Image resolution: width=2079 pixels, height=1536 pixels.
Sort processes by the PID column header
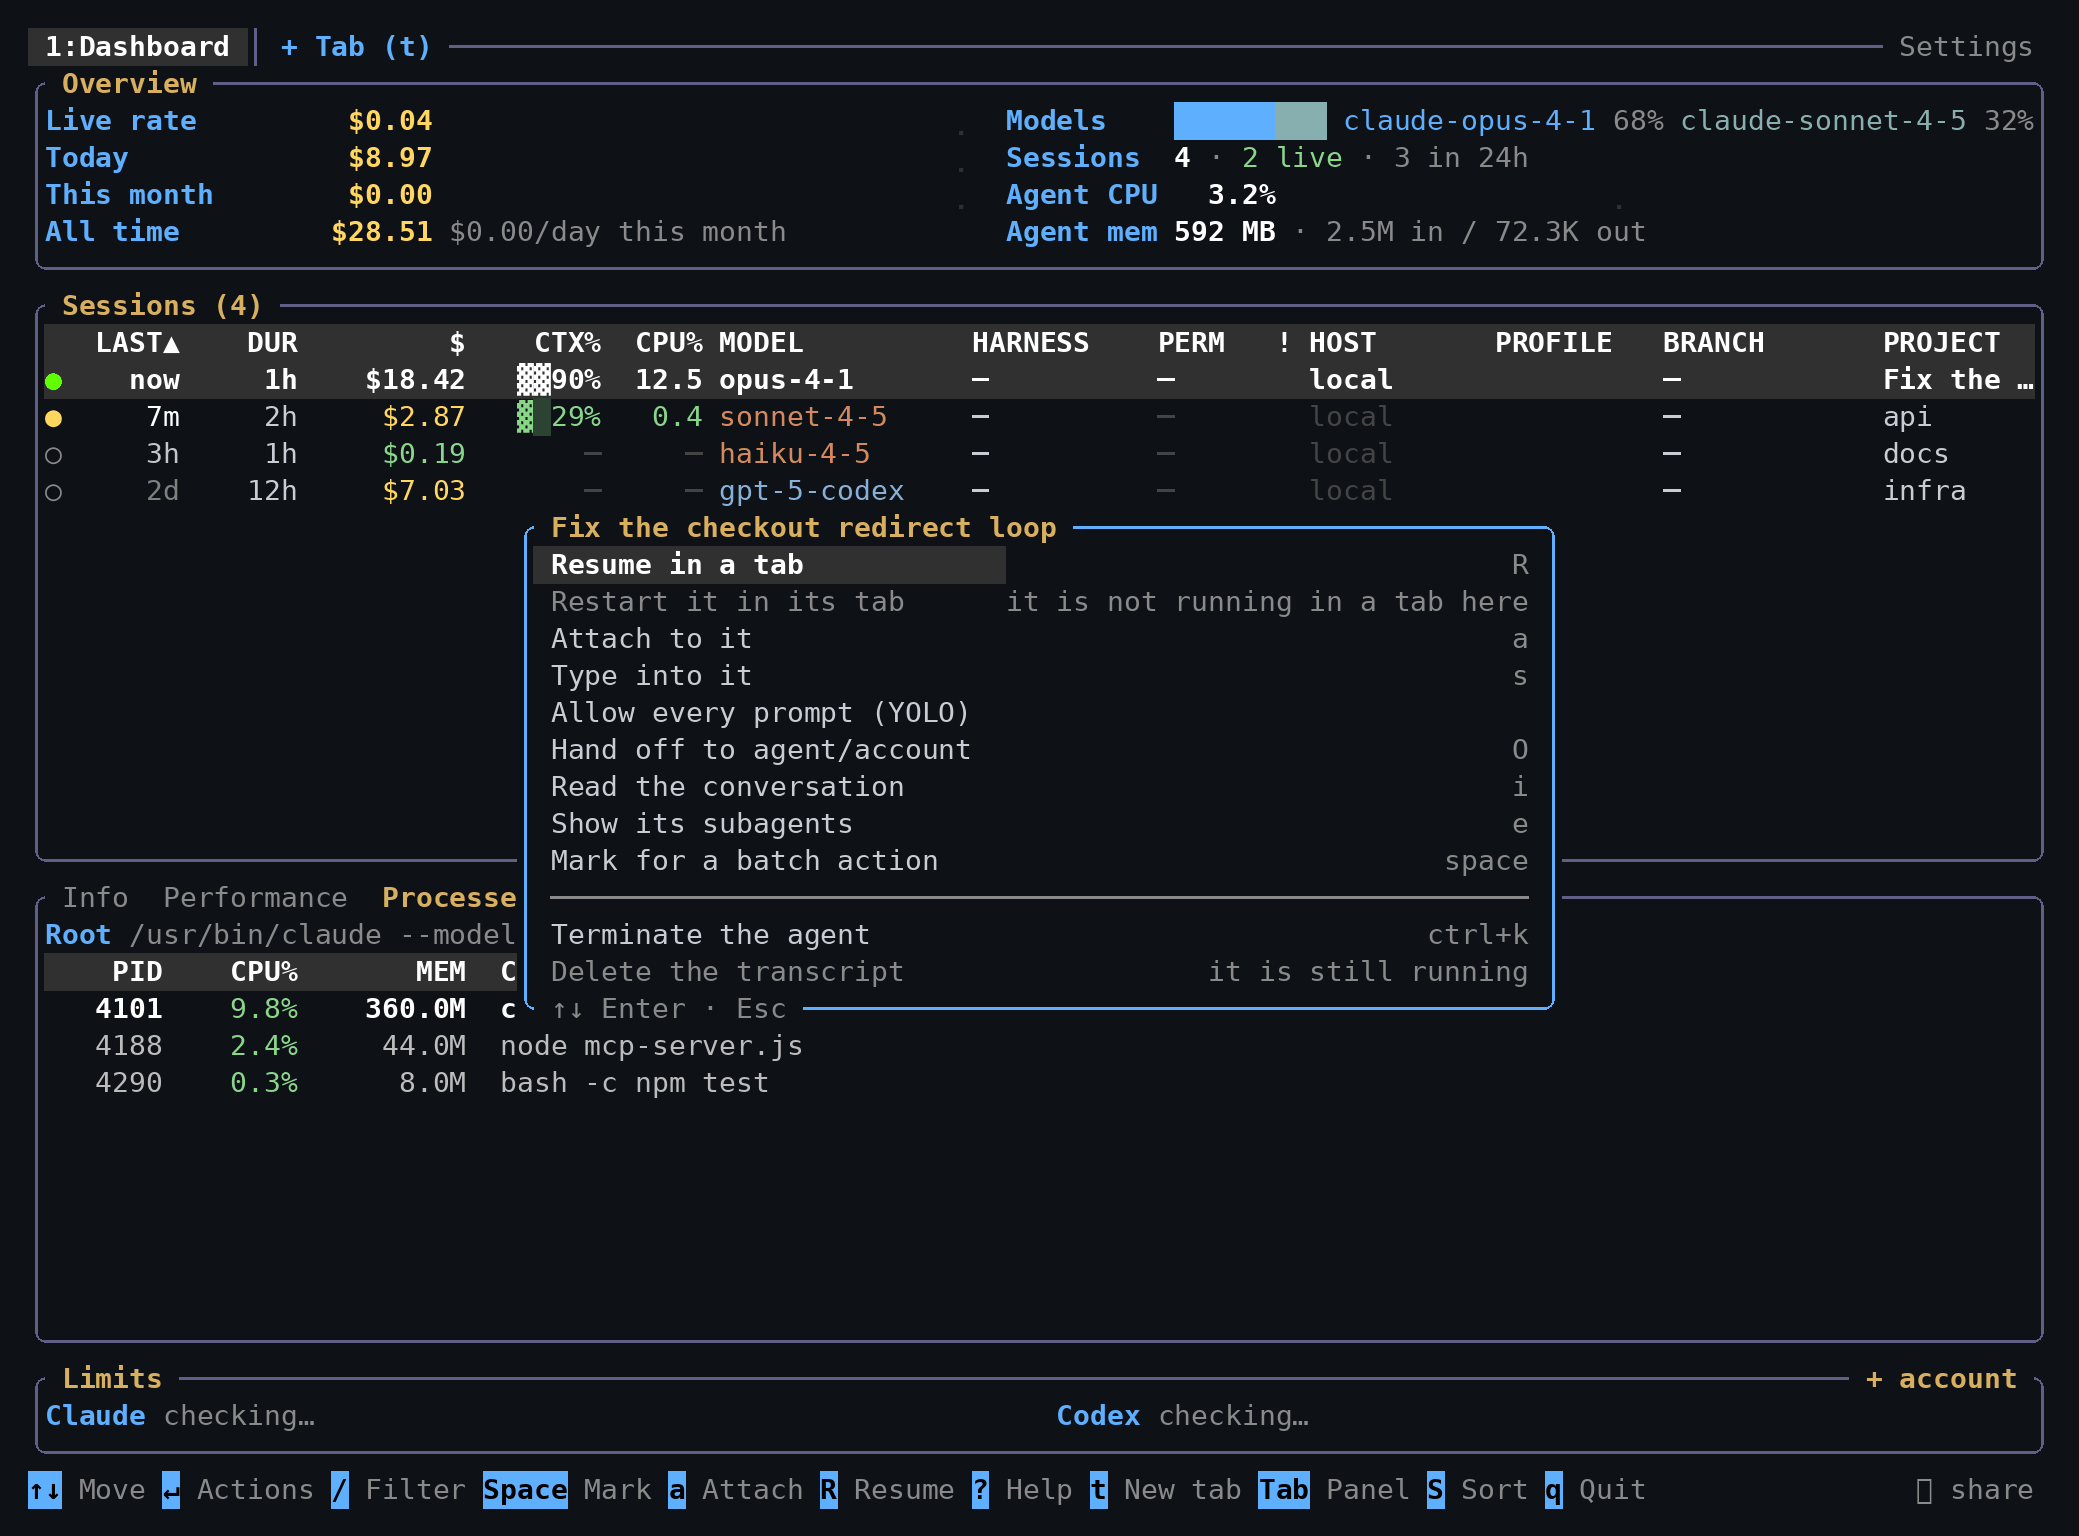(x=137, y=972)
